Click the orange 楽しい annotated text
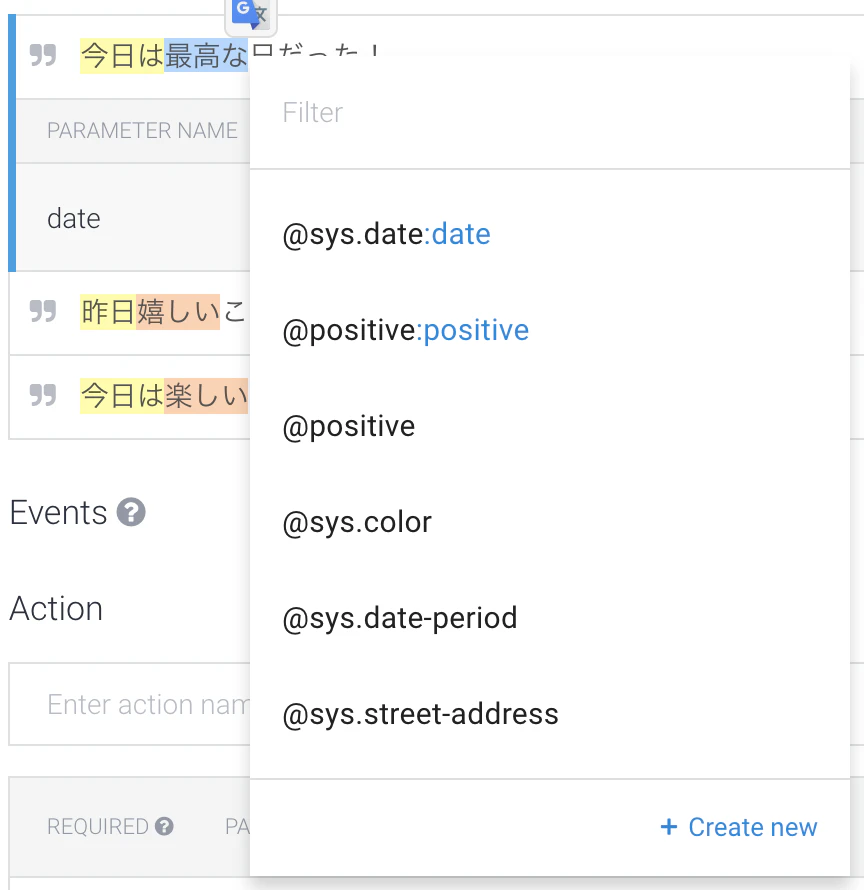The height and width of the screenshot is (890, 864). point(206,396)
